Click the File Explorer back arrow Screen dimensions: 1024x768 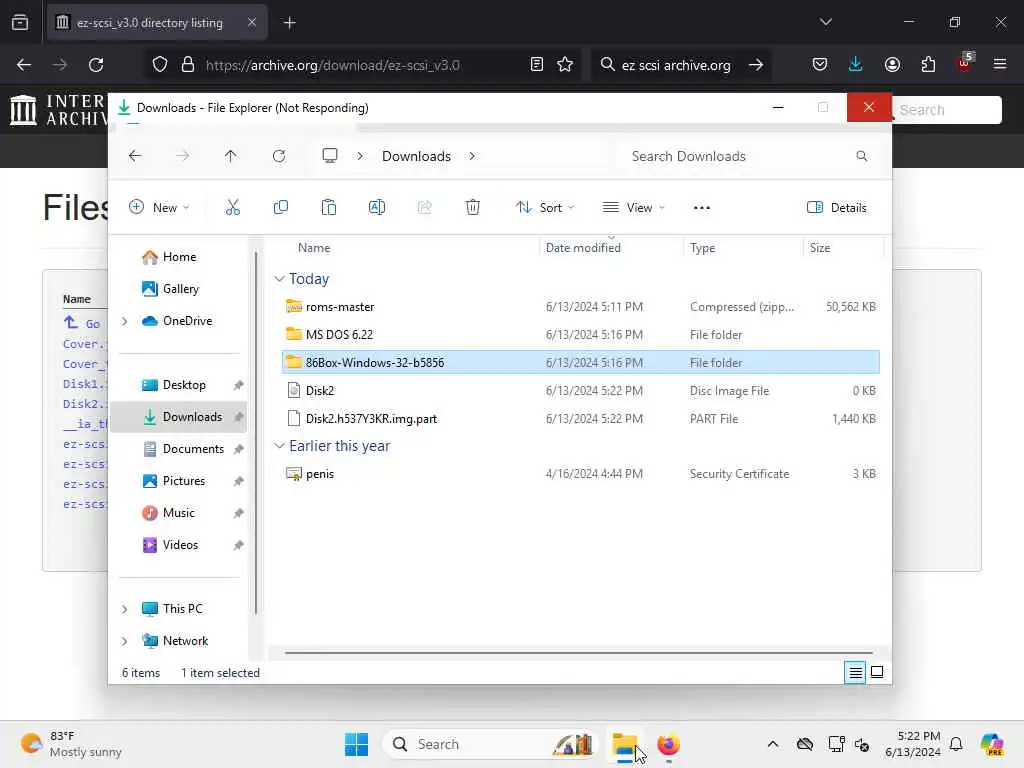pos(135,156)
